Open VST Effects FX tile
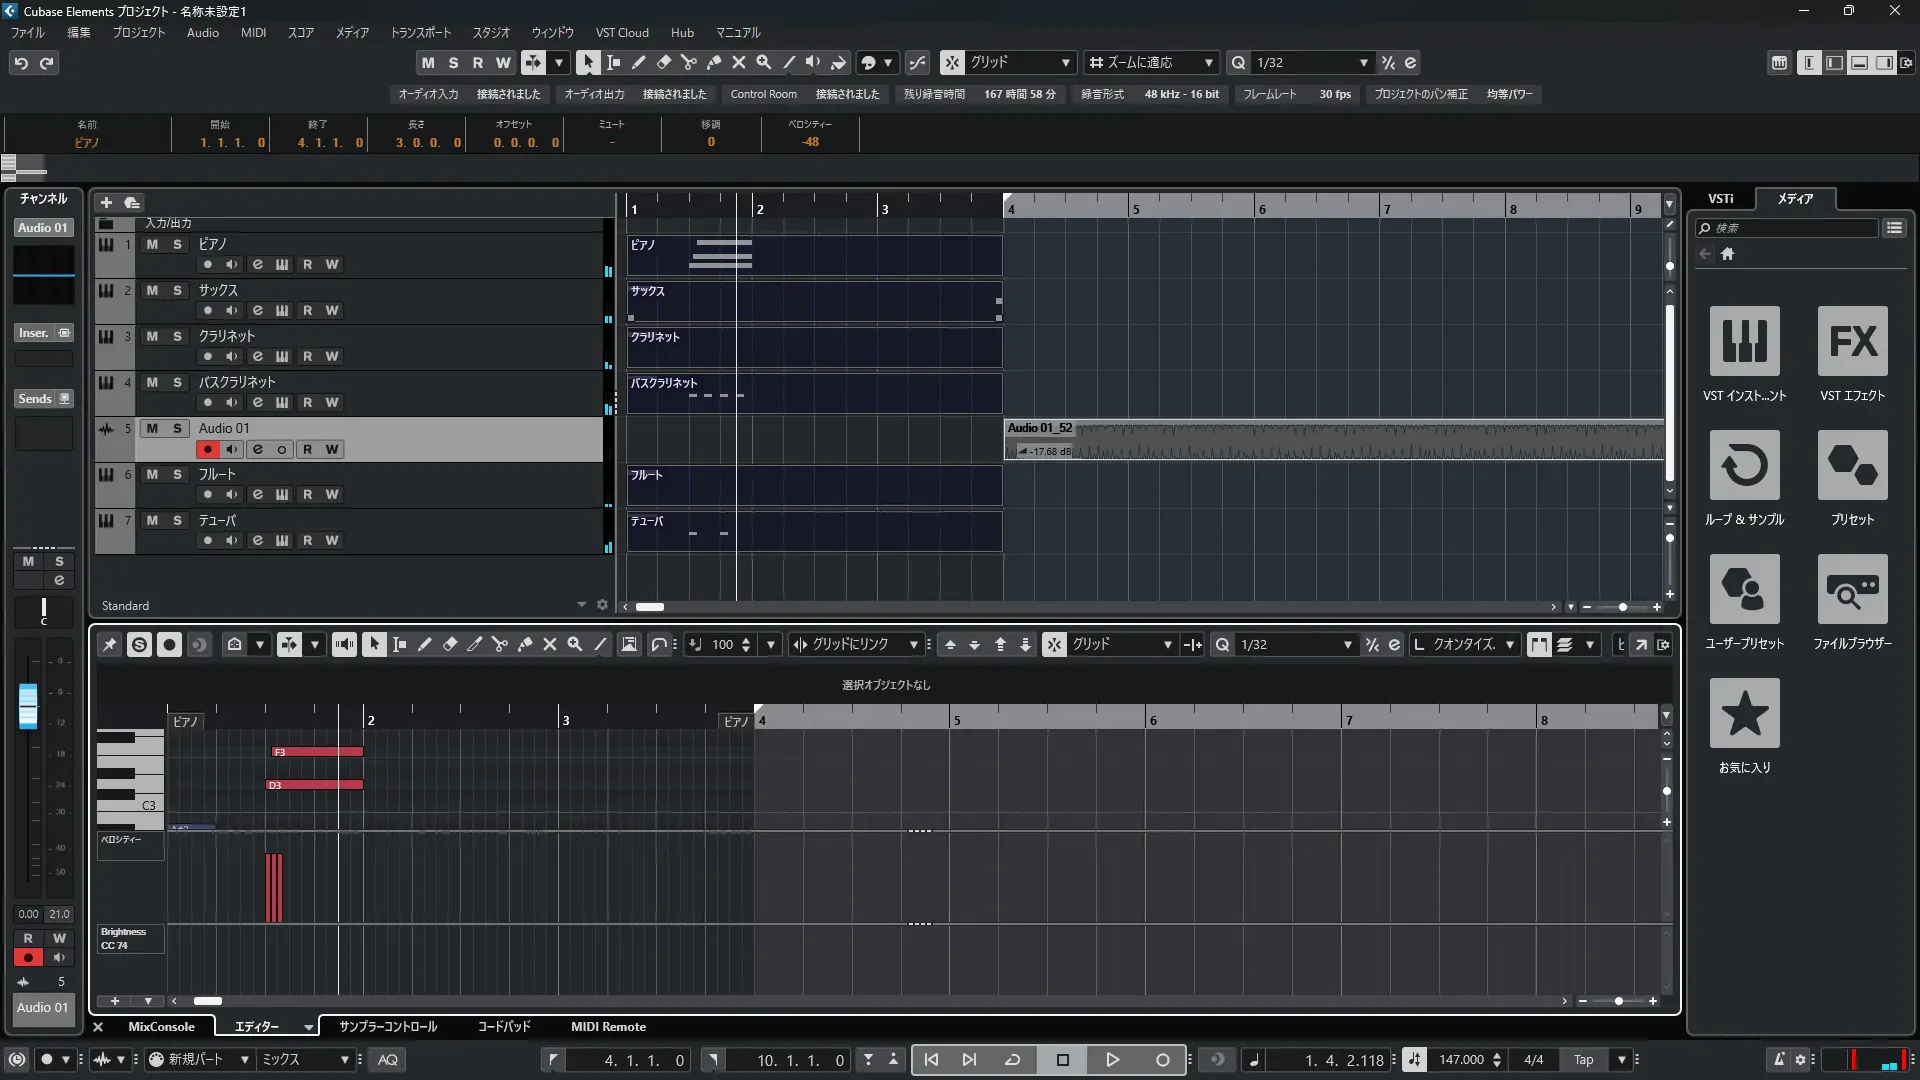The width and height of the screenshot is (1920, 1080). pyautogui.click(x=1852, y=342)
